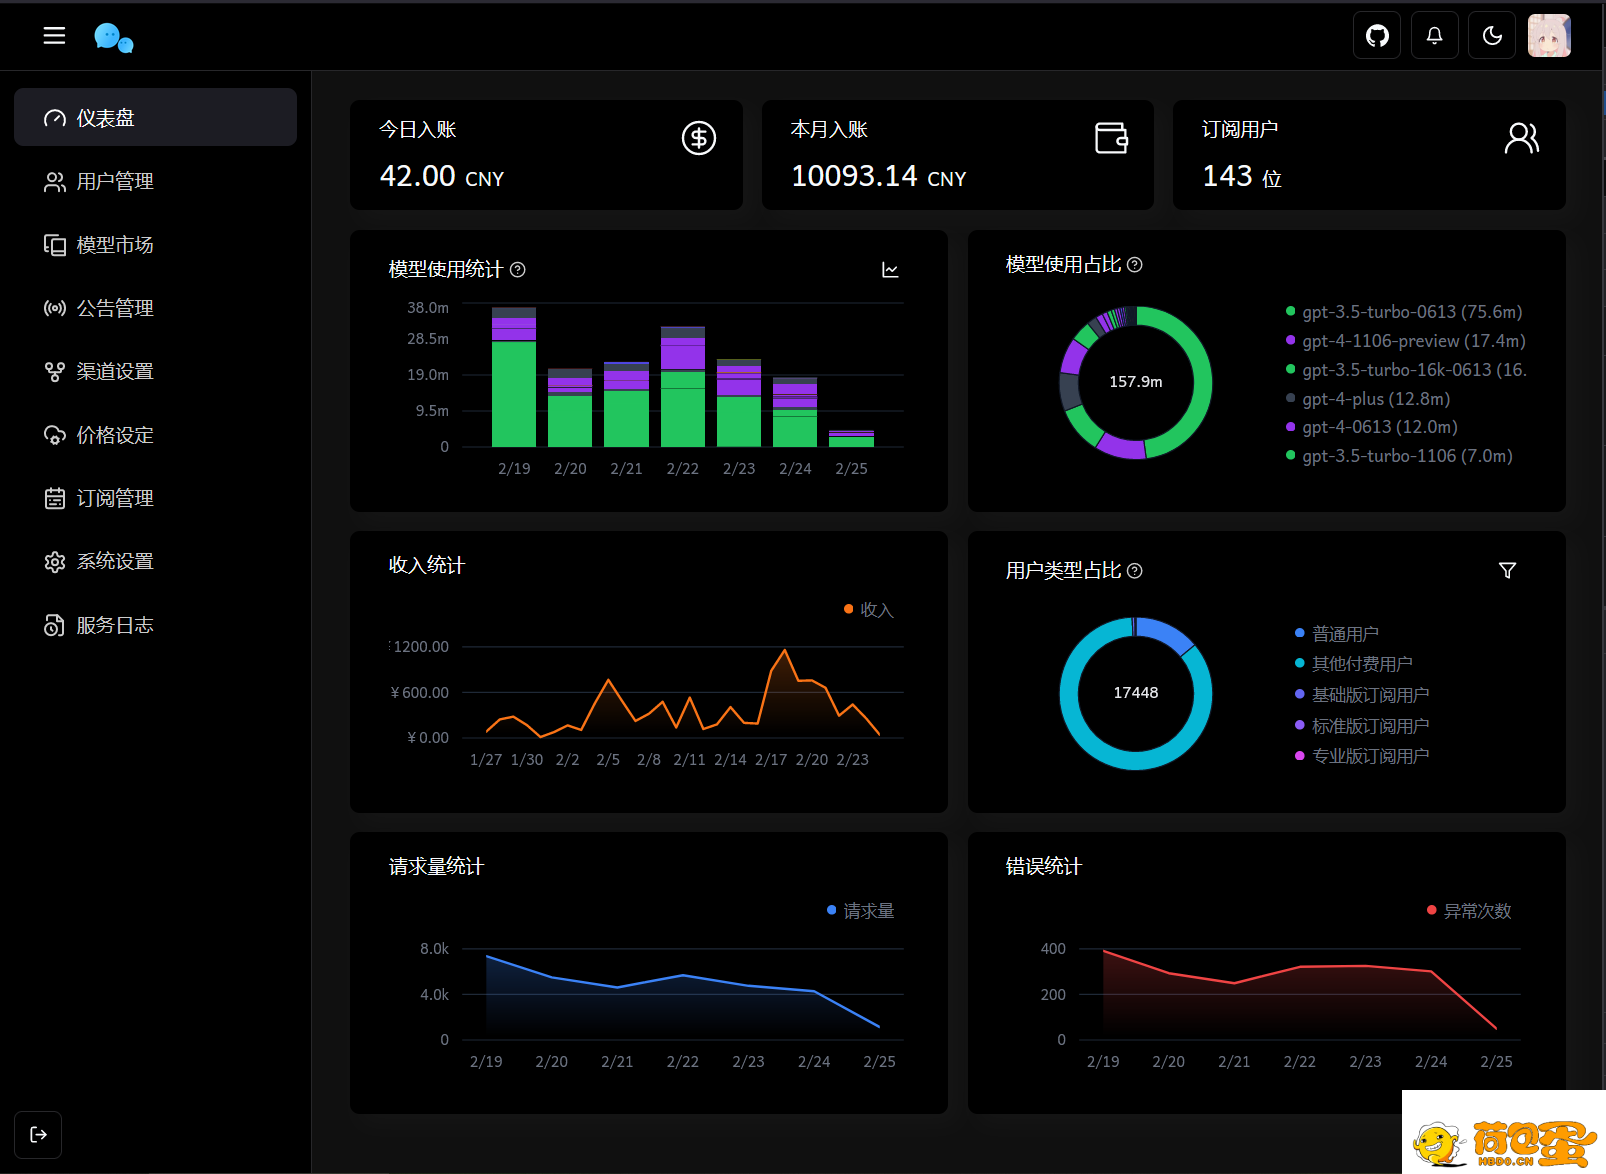Screen dimensions: 1606x1174
Task: Click the 157.9m model donut center
Action: 1136,382
